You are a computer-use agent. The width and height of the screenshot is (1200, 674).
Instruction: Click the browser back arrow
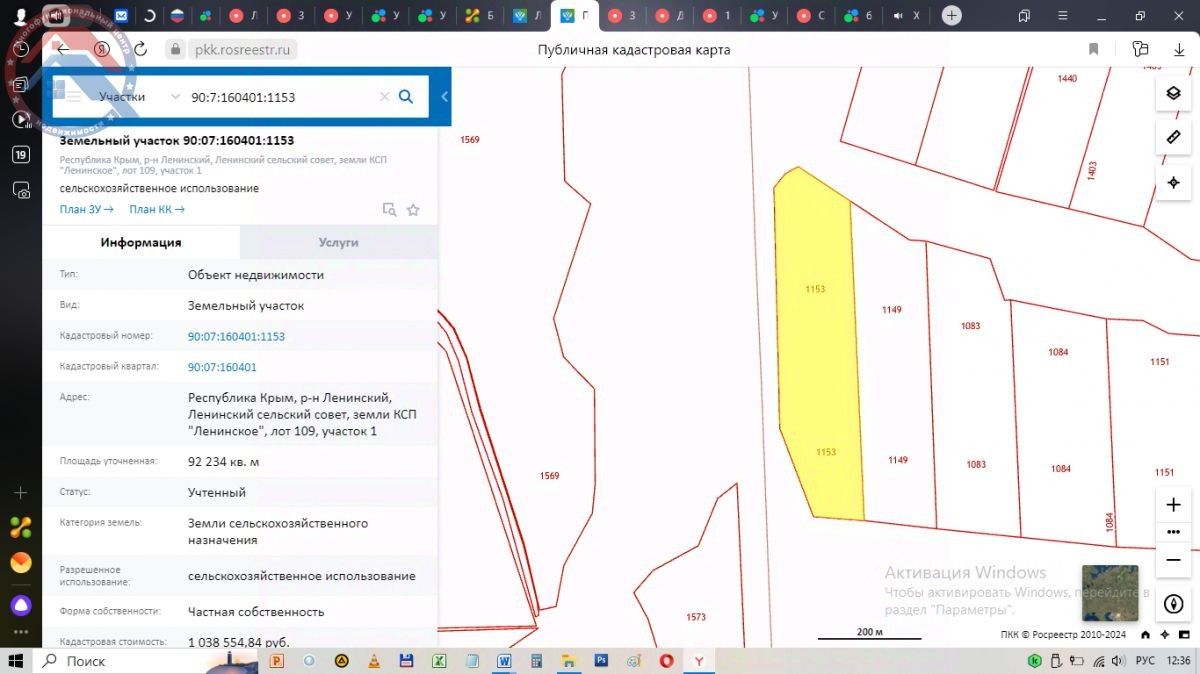click(64, 49)
